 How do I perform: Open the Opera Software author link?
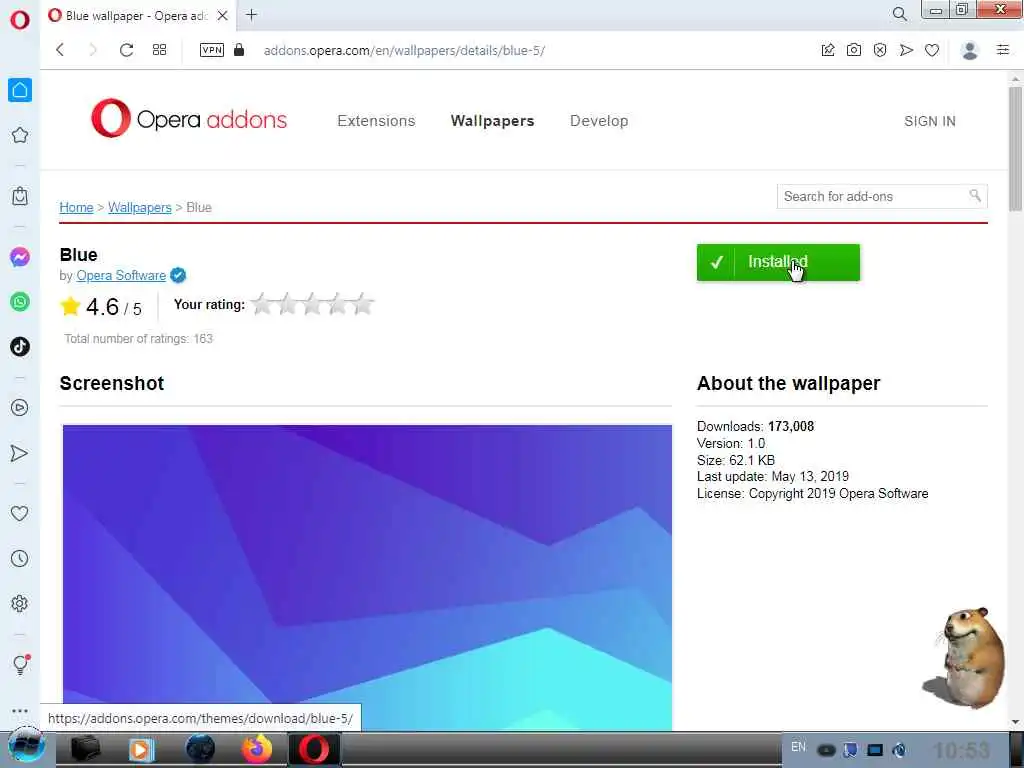click(121, 276)
